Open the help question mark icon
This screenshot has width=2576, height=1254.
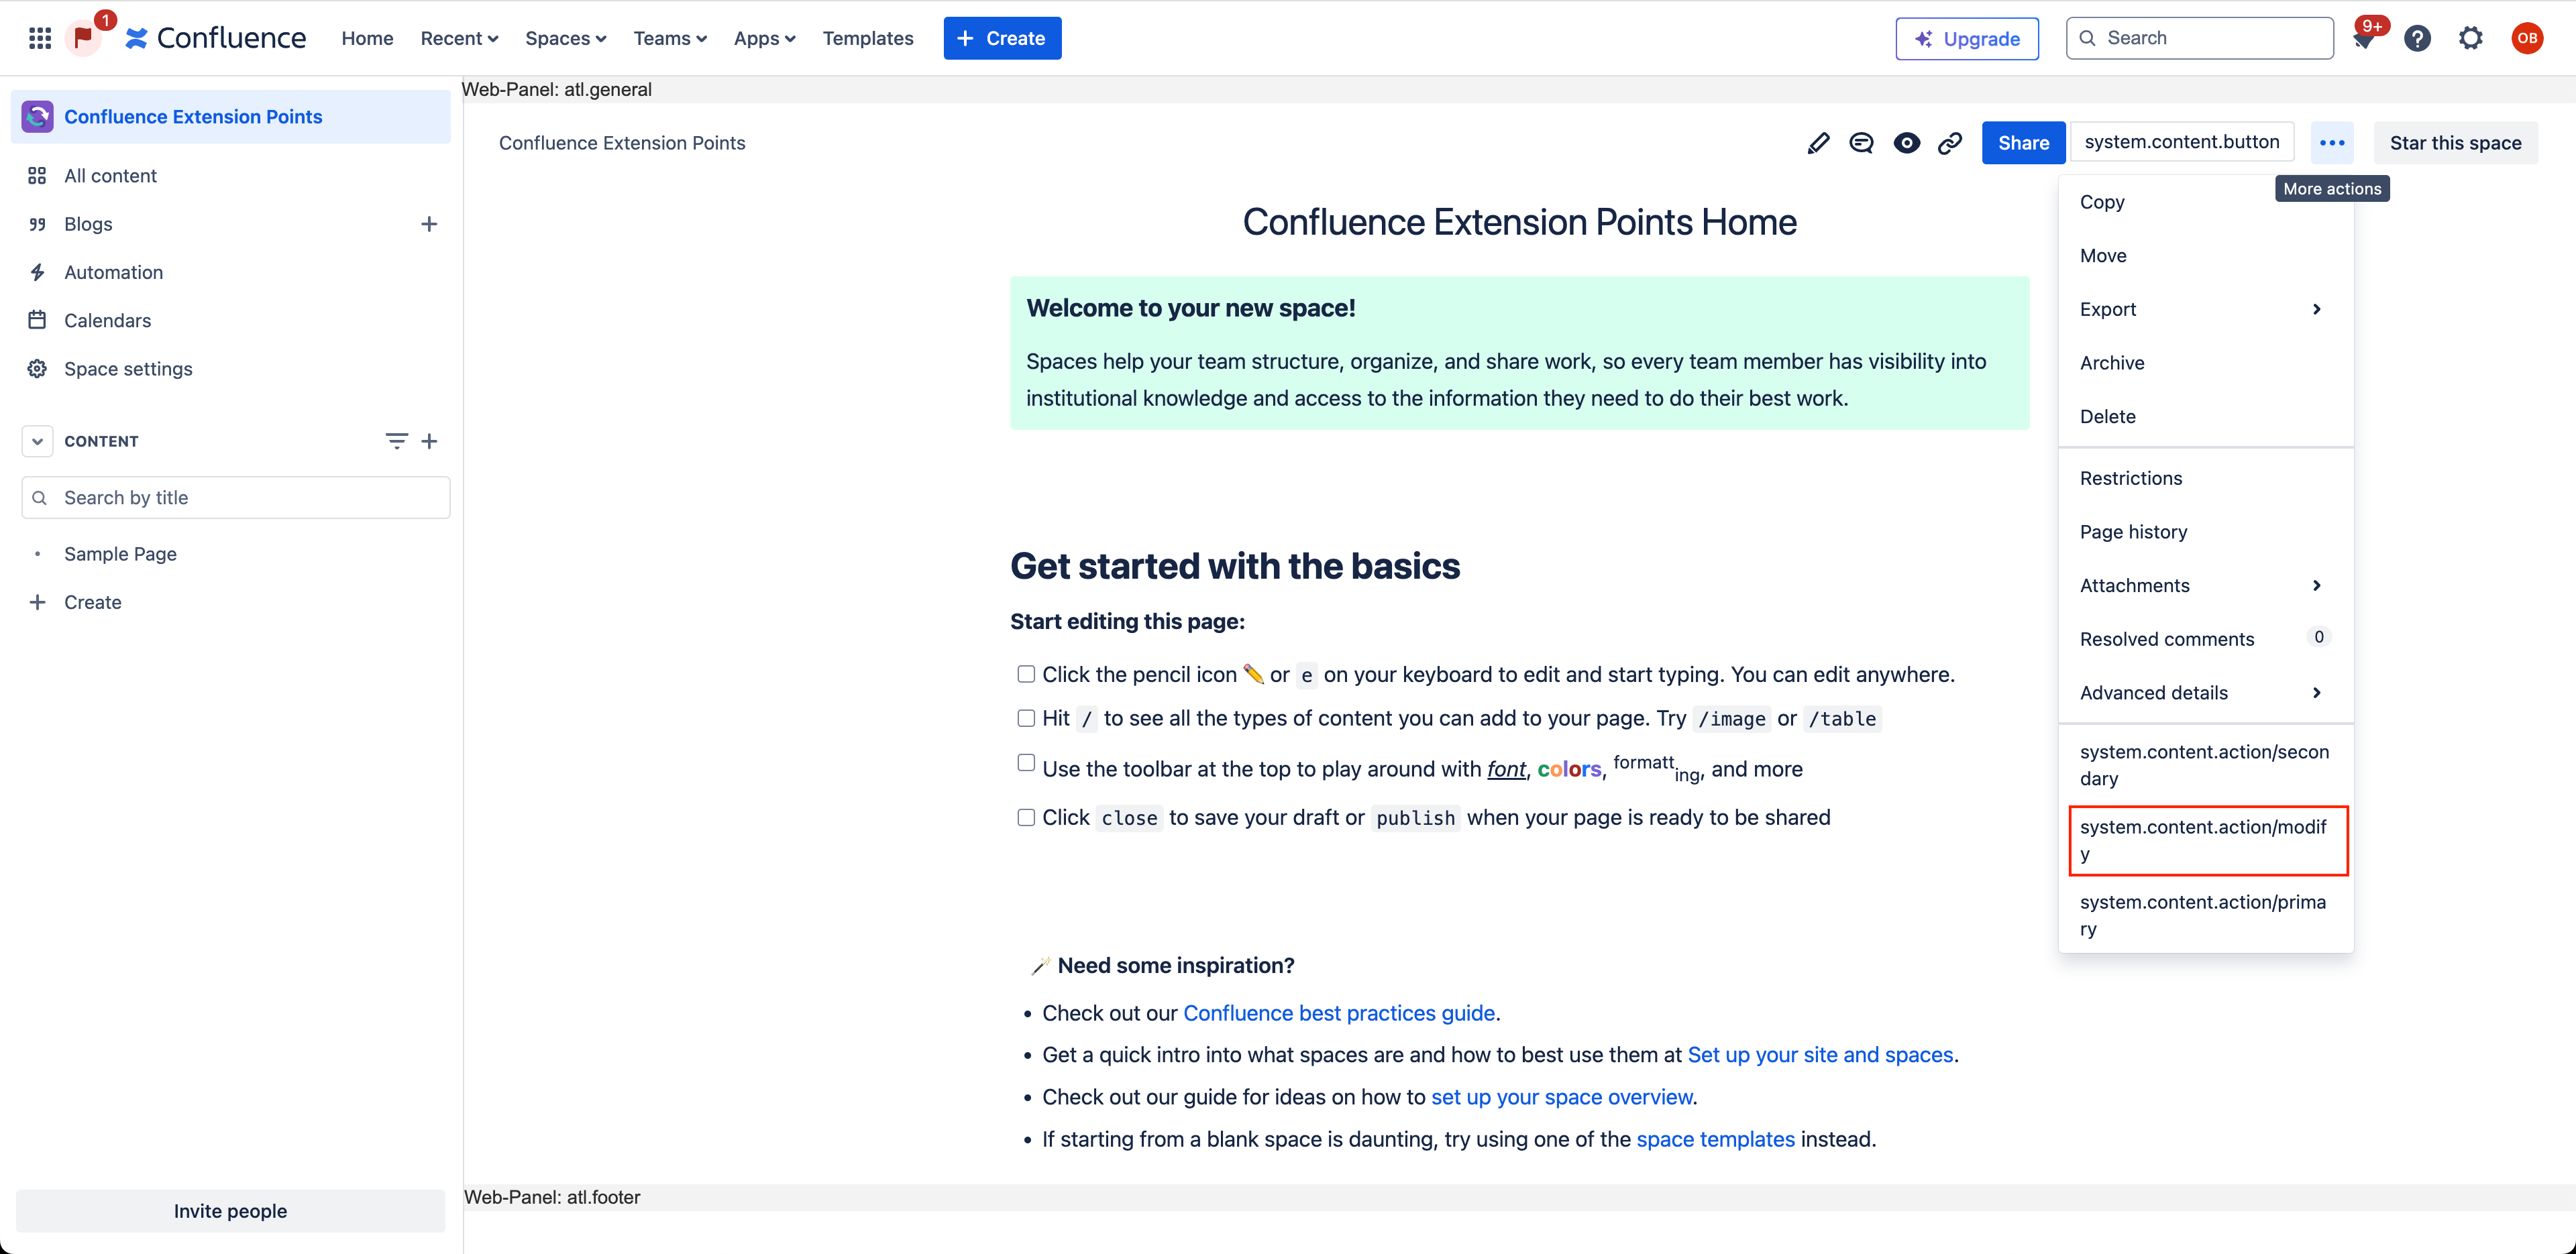[x=2418, y=38]
